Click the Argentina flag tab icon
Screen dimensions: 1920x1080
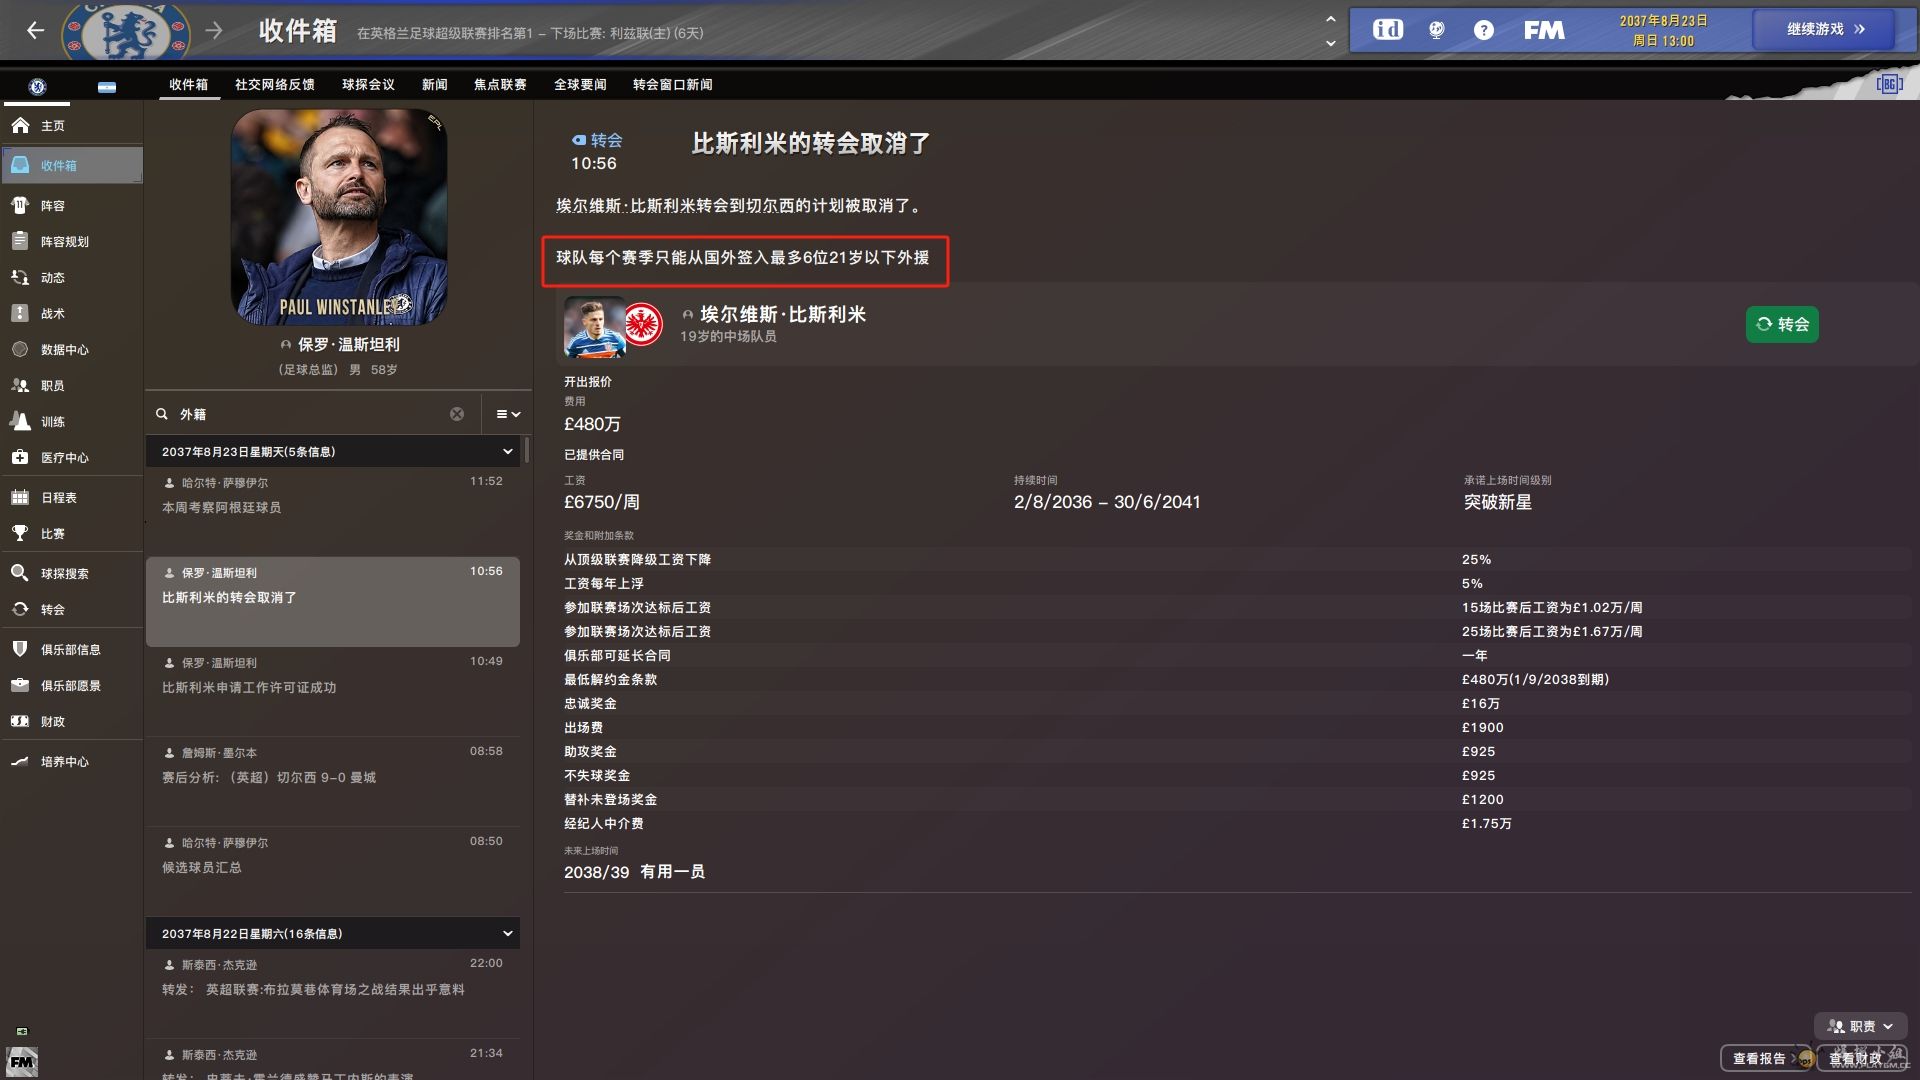[x=107, y=87]
